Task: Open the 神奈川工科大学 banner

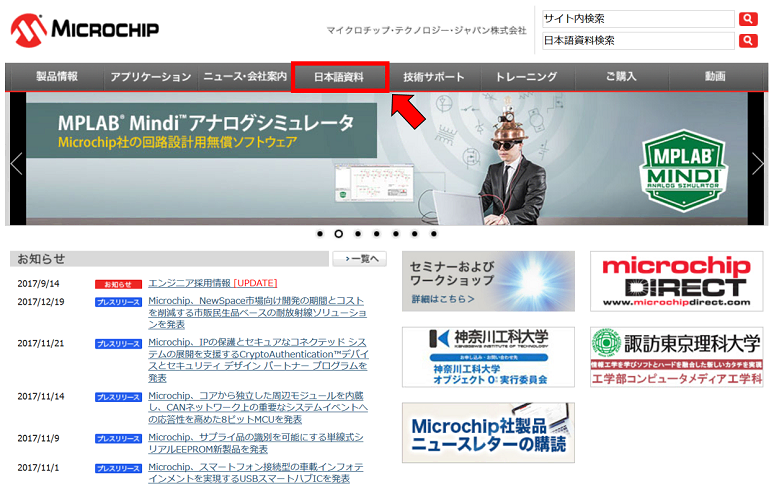Action: (488, 357)
